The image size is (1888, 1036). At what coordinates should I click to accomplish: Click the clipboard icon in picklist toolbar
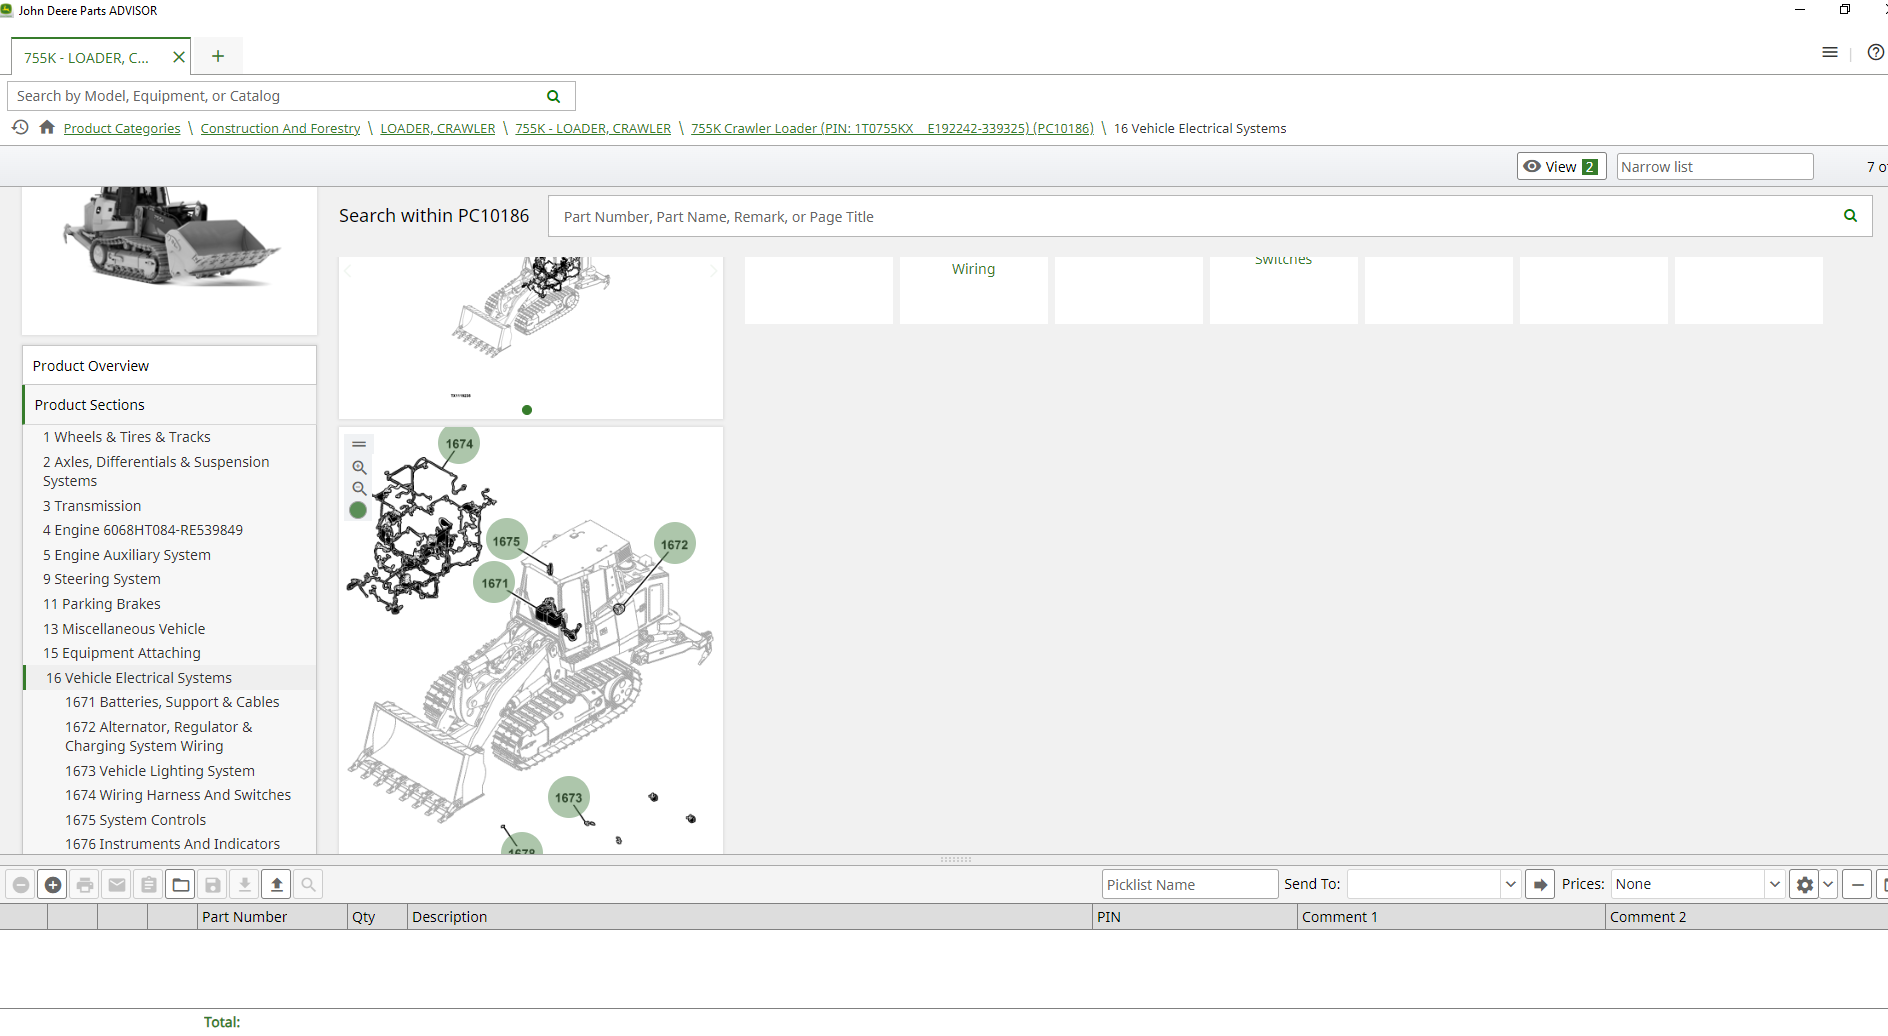149,885
